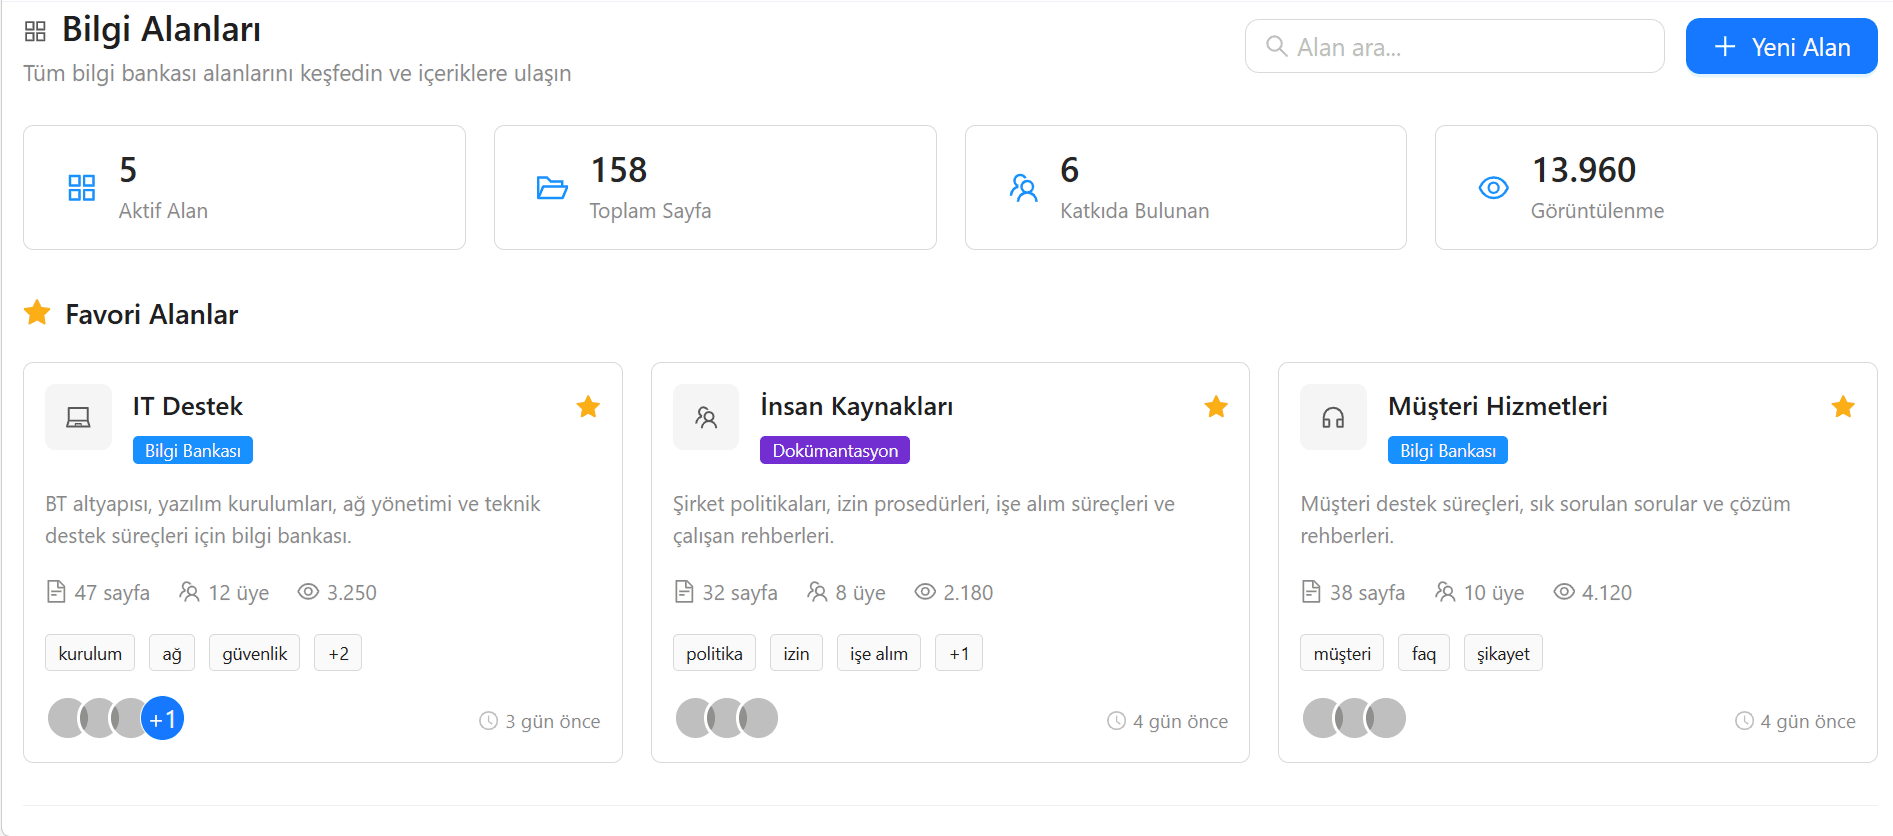Screen dimensions: 1893x836
Task: Open the İnsan Kaynakları title
Action: [857, 406]
